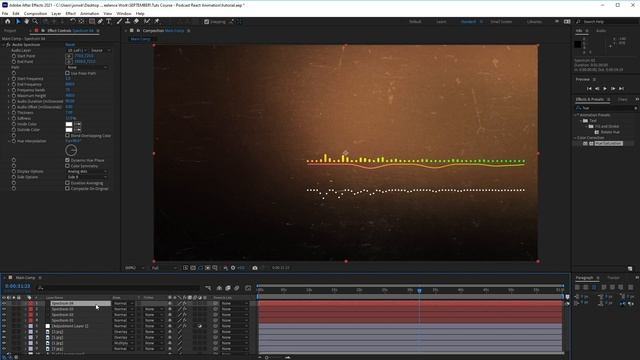Viewport: 640px width, 360px height.
Task: Click the timeline search magnifier icon
Action: point(40,288)
